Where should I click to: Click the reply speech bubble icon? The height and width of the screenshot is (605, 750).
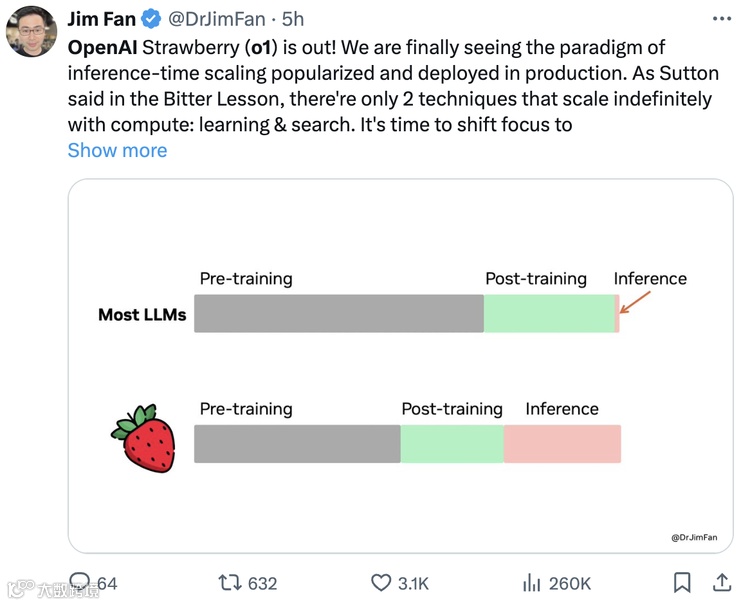point(80,582)
